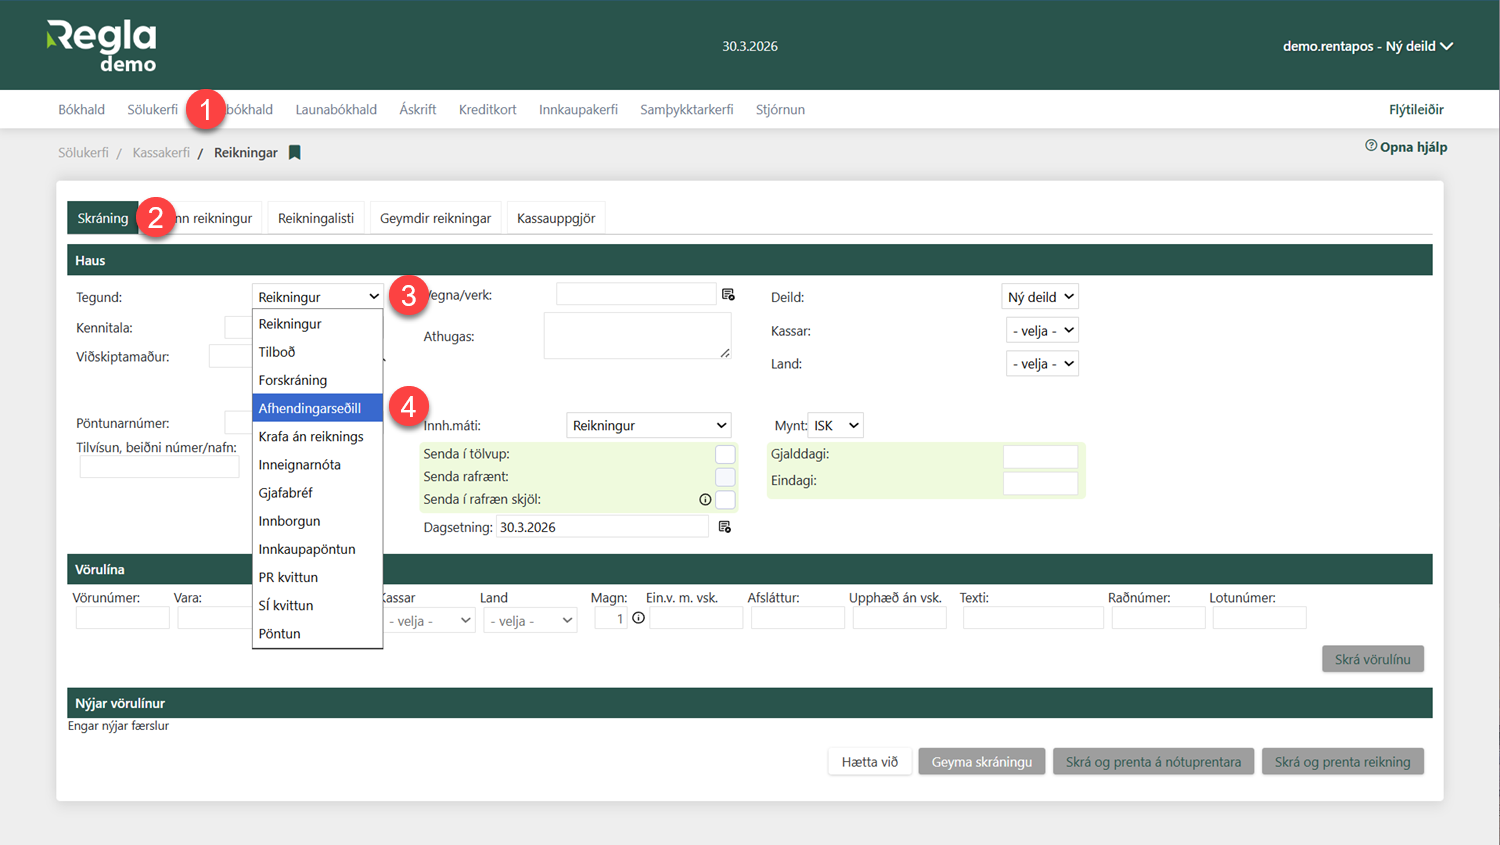Open the Innh.máti dropdown
The height and width of the screenshot is (845, 1500).
coord(648,426)
